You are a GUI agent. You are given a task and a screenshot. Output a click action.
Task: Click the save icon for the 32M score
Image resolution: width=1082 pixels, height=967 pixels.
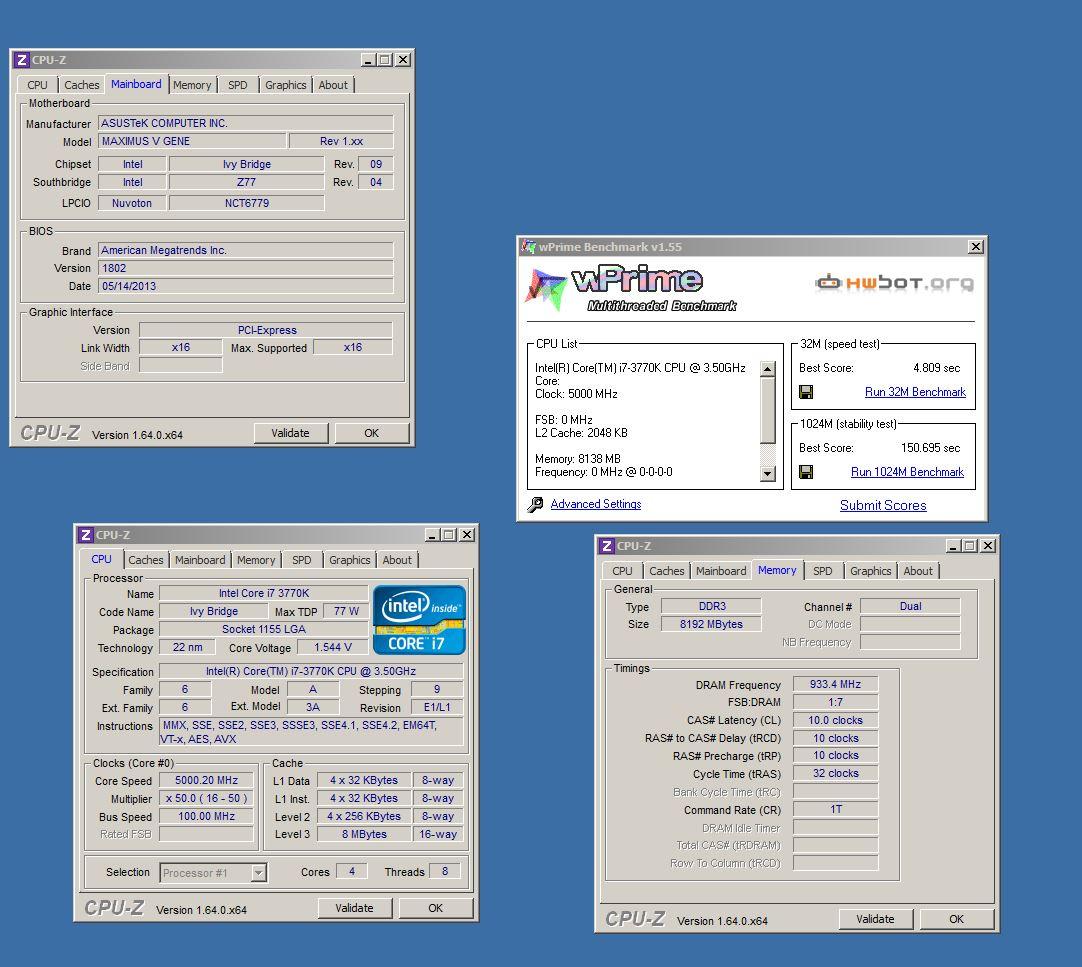point(805,392)
